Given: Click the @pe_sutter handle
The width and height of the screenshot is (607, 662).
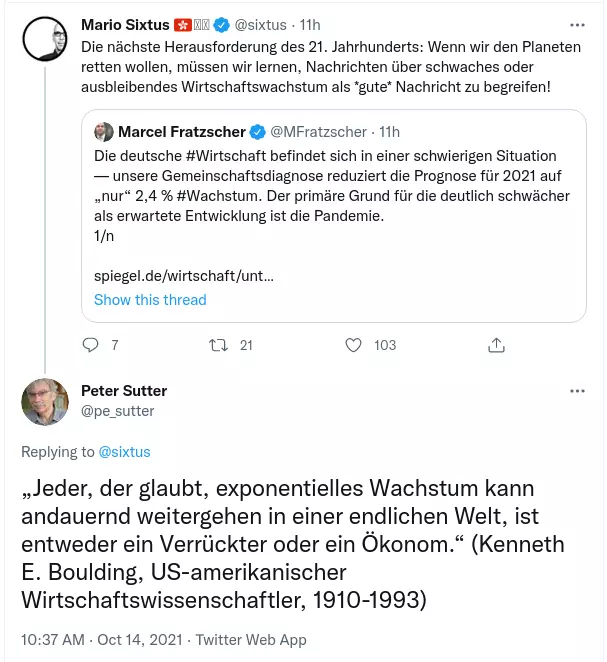Looking at the screenshot, I should click(x=118, y=411).
